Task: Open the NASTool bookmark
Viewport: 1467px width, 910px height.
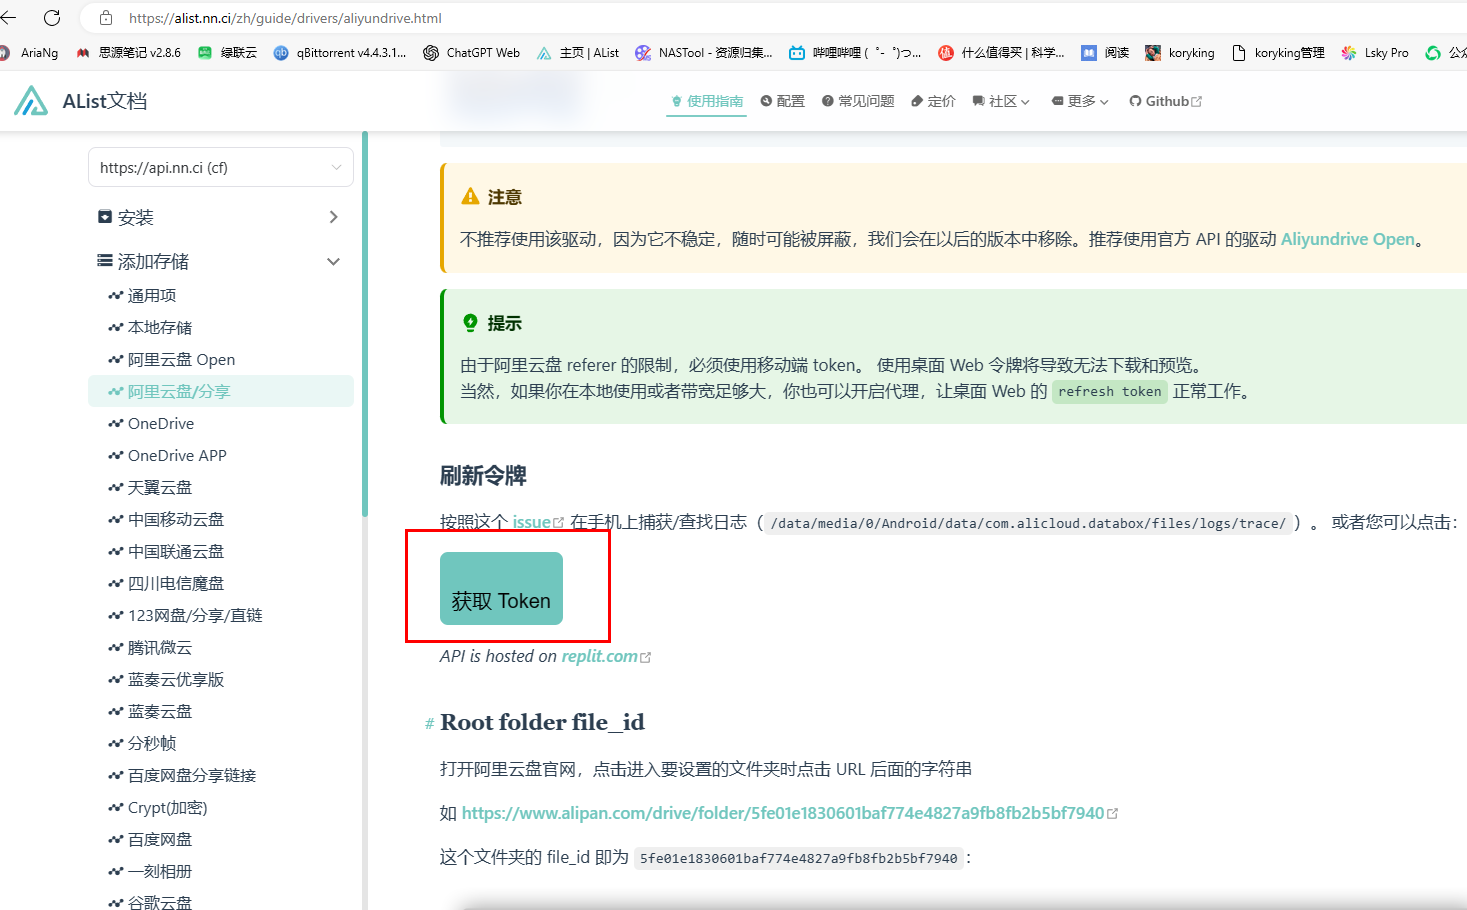Action: pyautogui.click(x=703, y=53)
